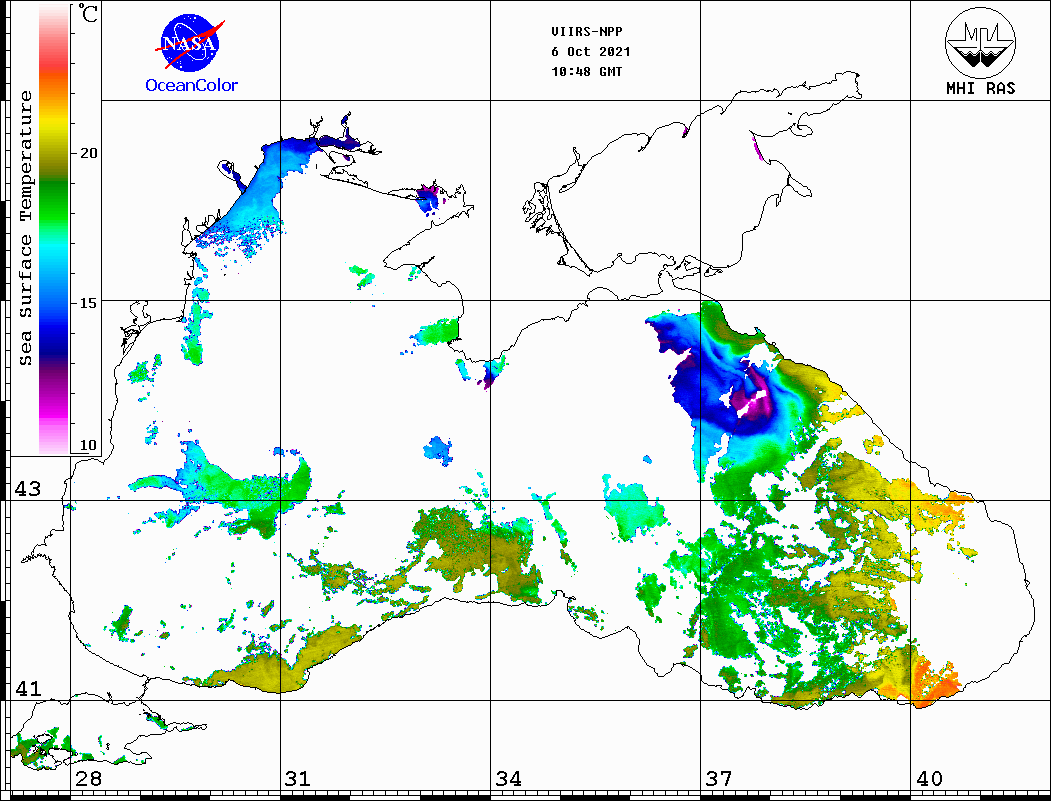
Task: Click the longitude label 28
Action: (88, 778)
